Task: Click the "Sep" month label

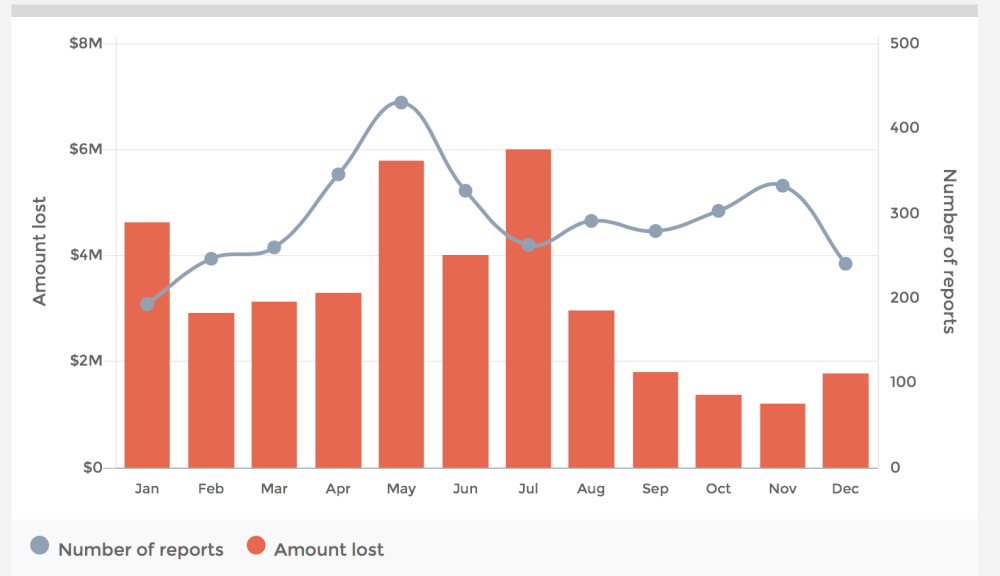Action: tap(655, 489)
